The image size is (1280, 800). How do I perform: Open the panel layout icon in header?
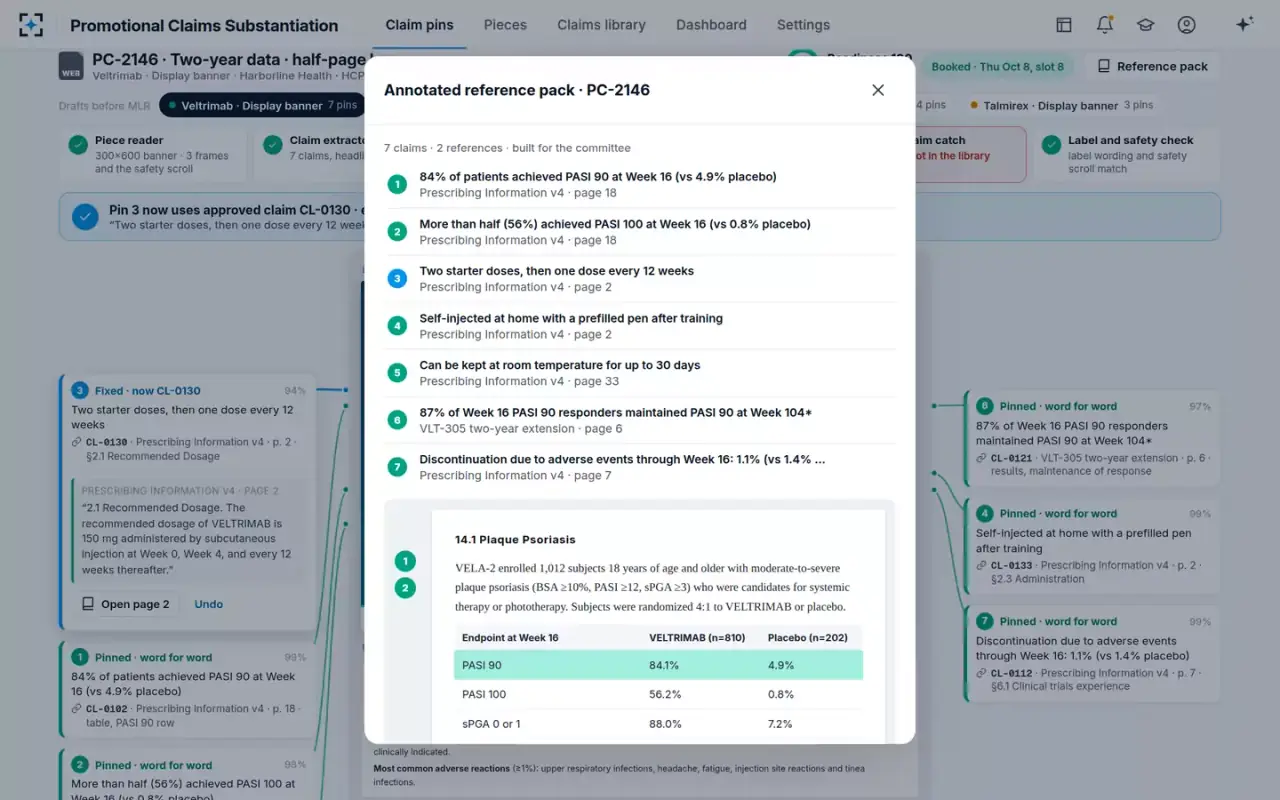click(x=1064, y=25)
